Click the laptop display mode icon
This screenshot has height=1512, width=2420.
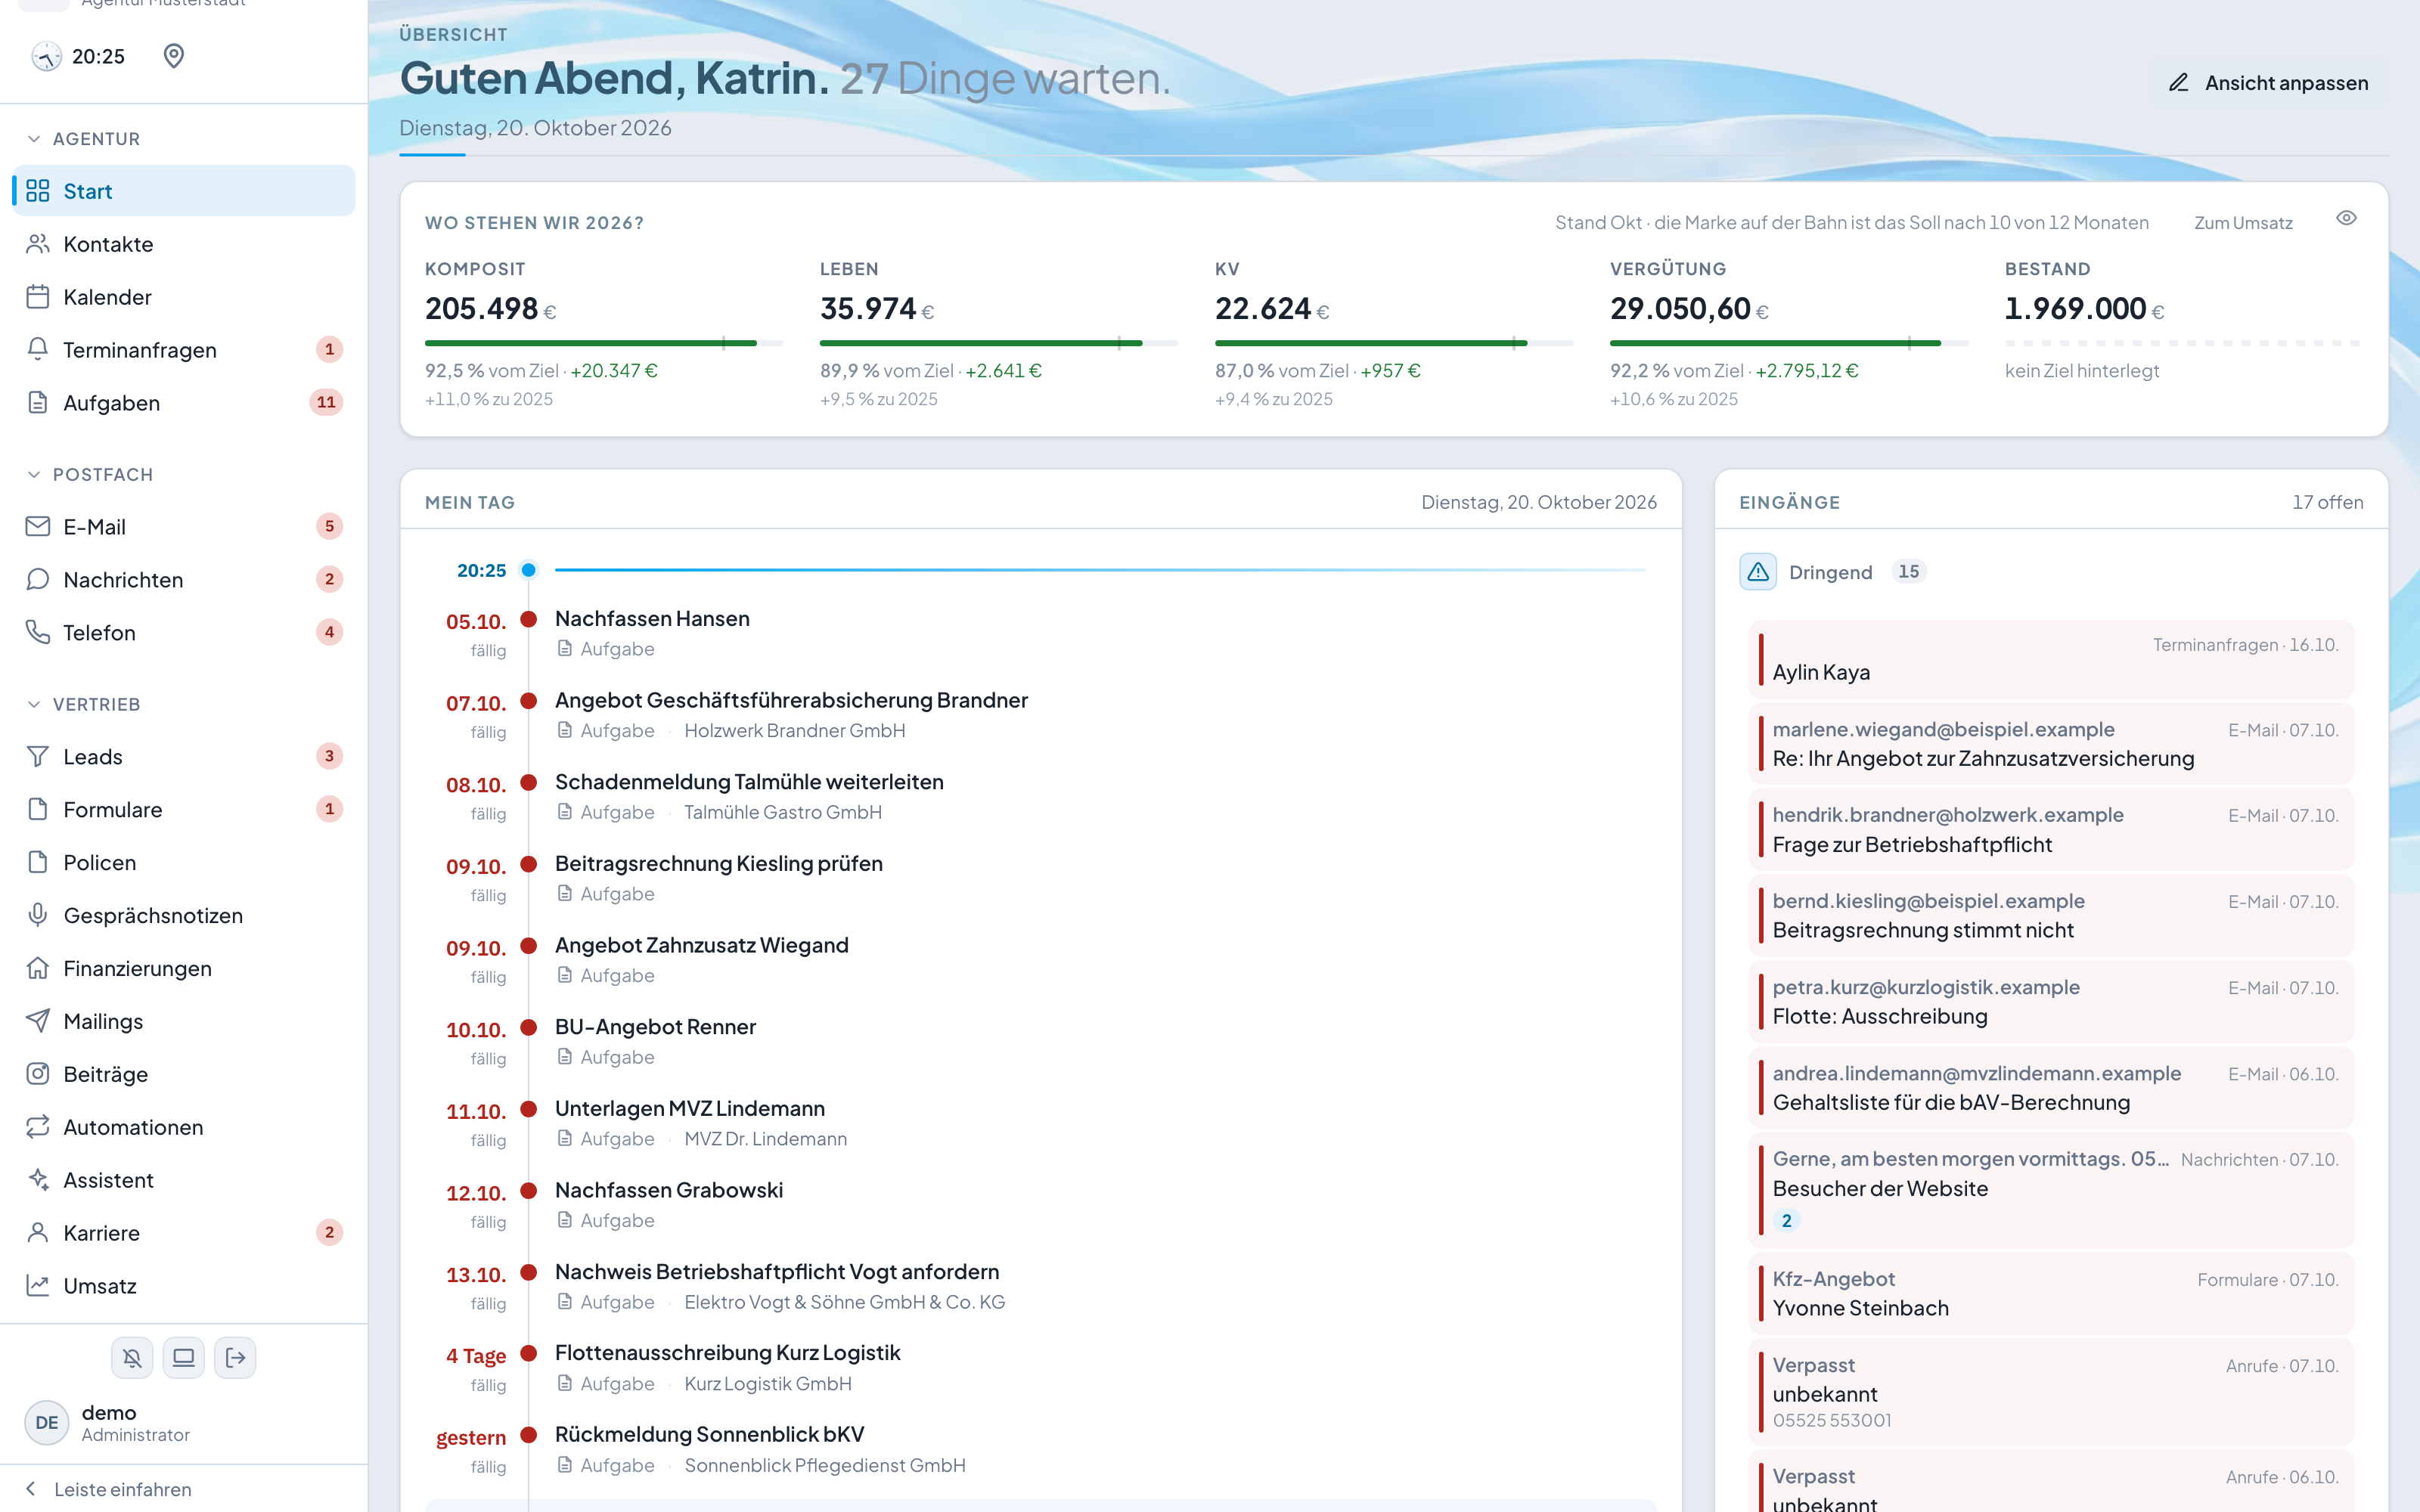[184, 1358]
